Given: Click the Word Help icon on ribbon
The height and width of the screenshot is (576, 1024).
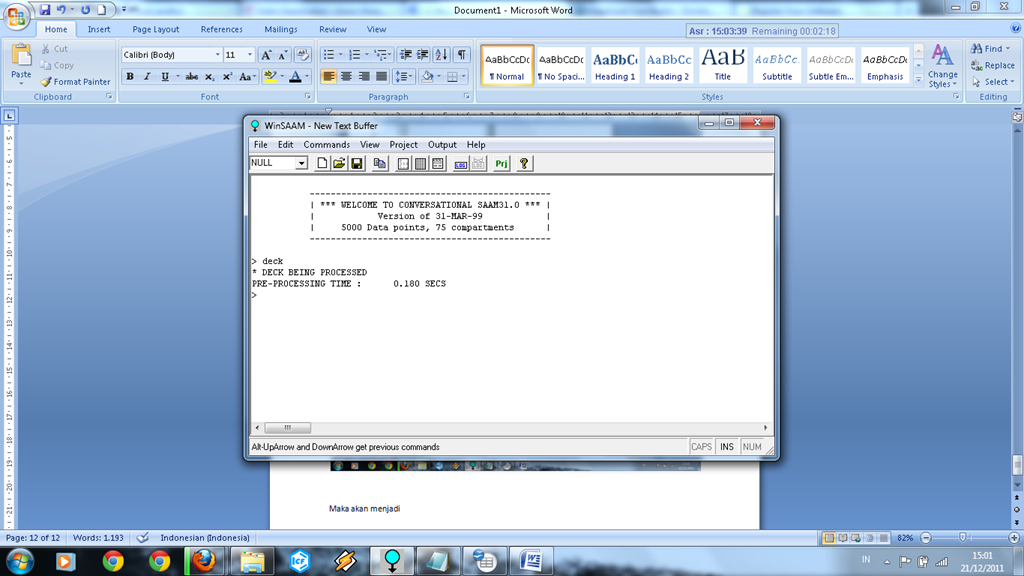Looking at the screenshot, I should [1016, 29].
